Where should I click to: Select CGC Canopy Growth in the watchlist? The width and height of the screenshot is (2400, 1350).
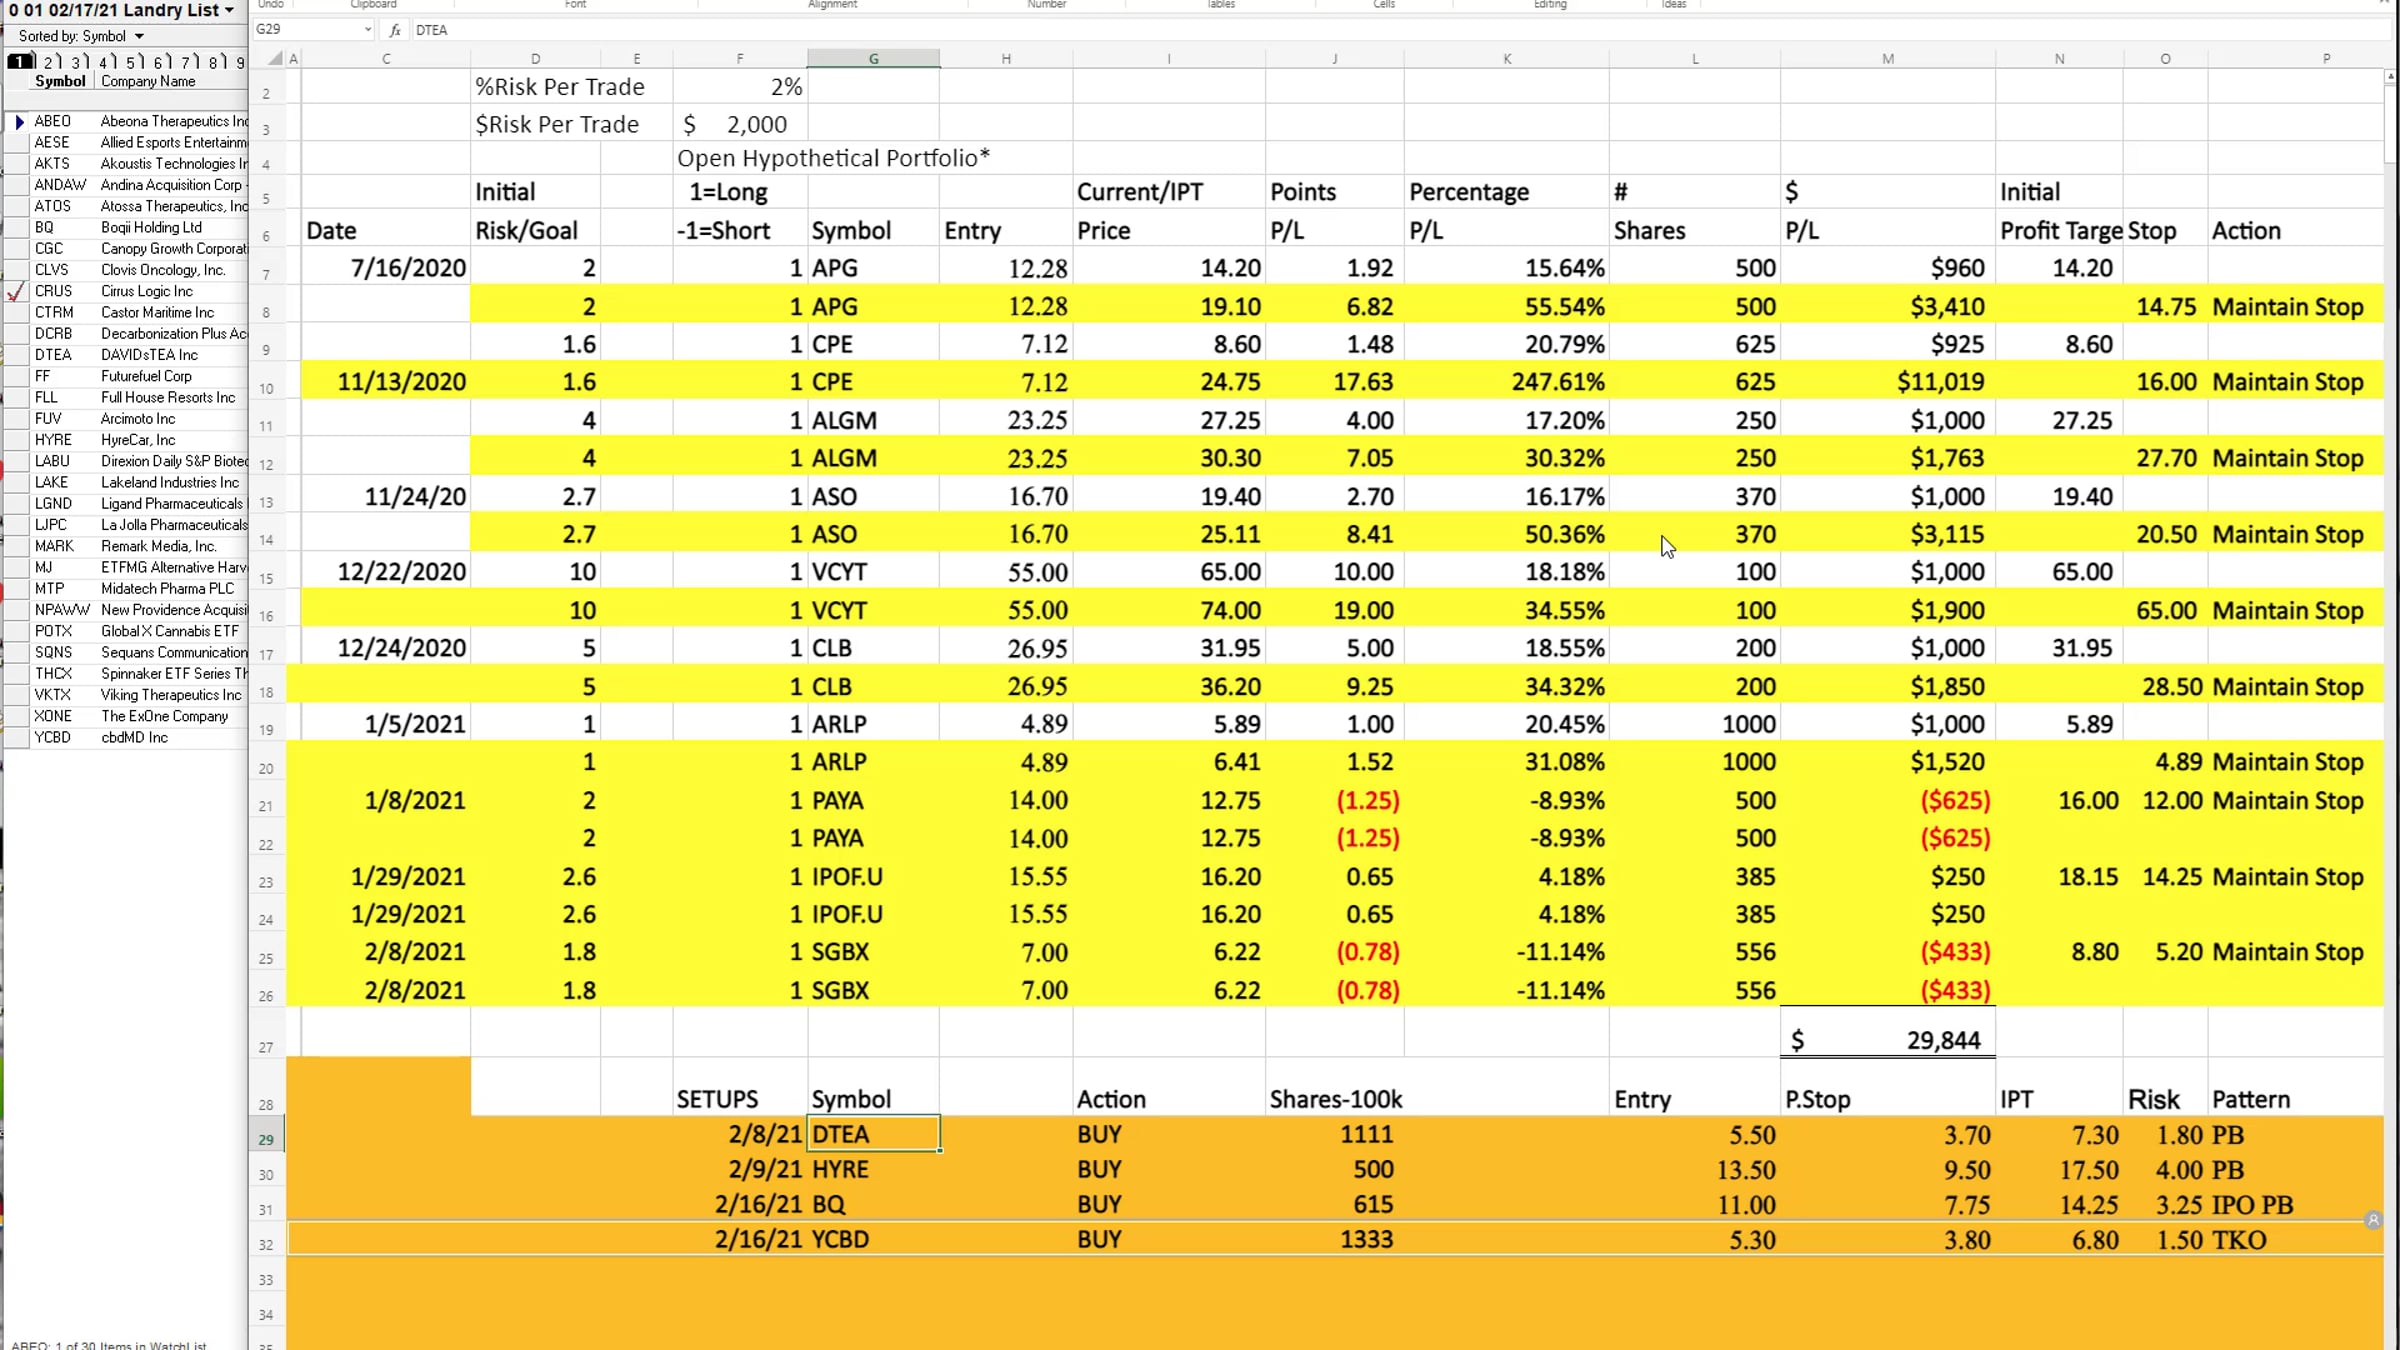[140, 249]
